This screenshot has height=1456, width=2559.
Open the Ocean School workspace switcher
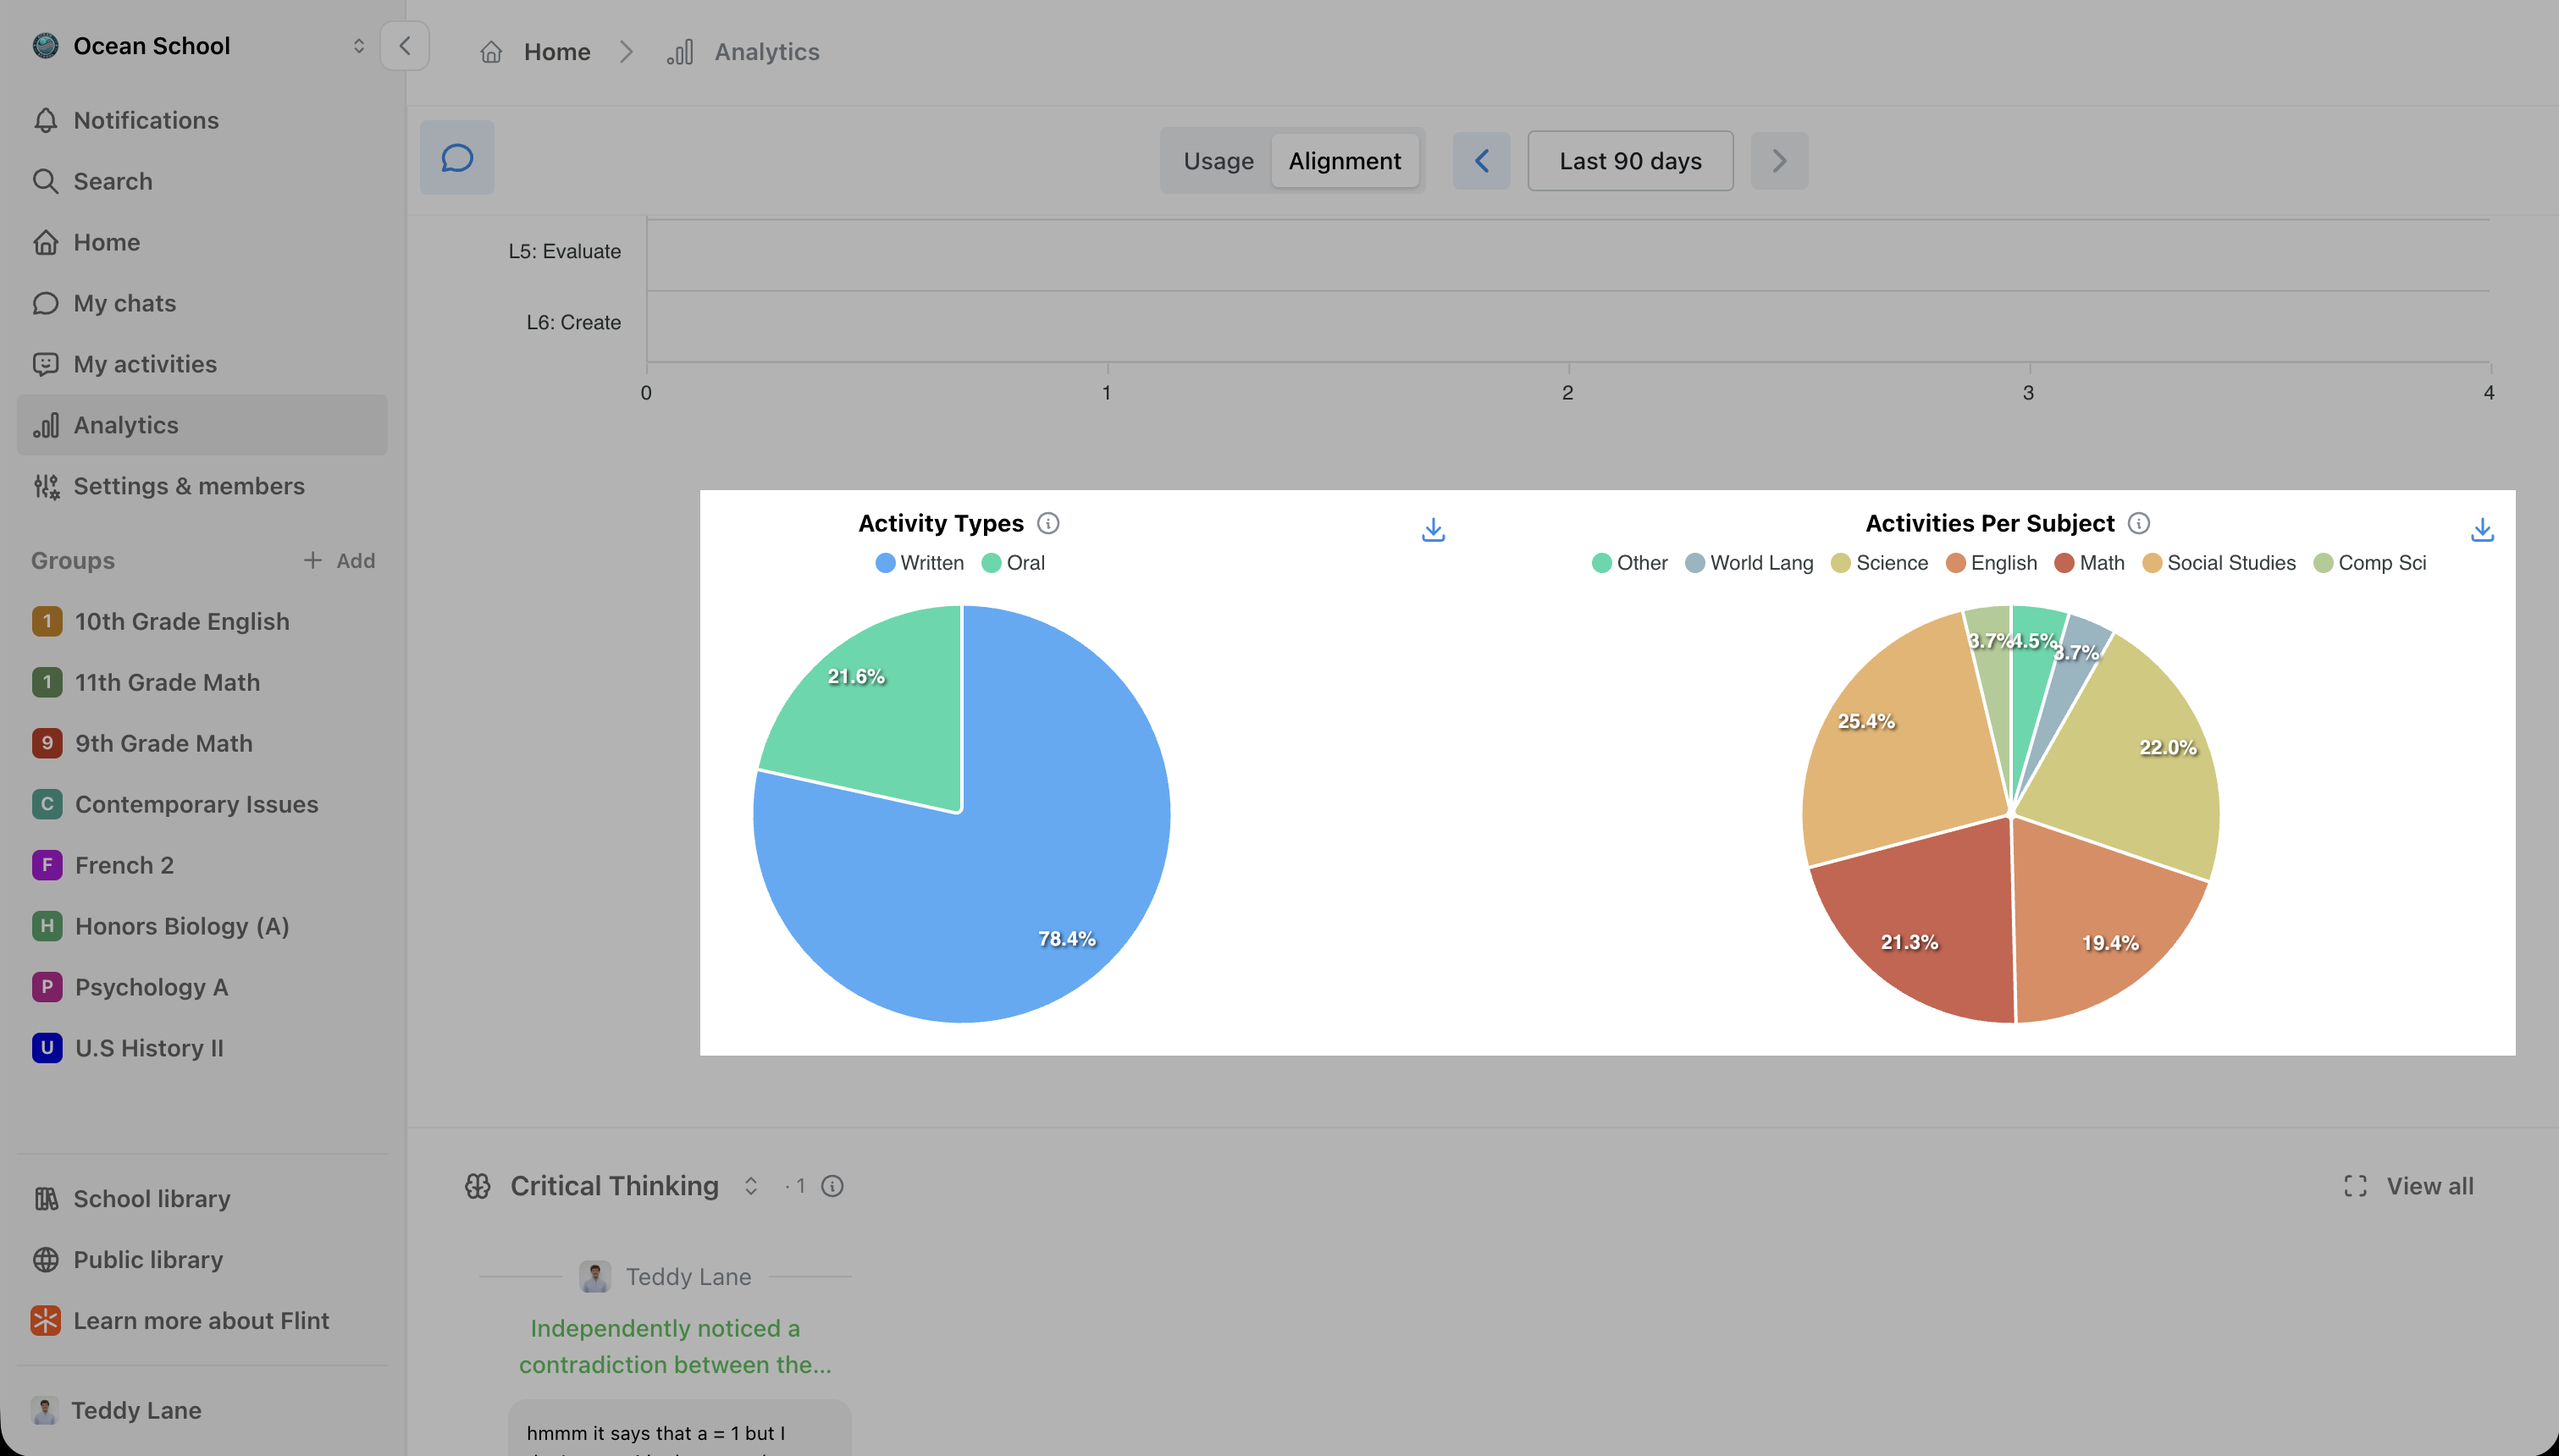coord(199,46)
